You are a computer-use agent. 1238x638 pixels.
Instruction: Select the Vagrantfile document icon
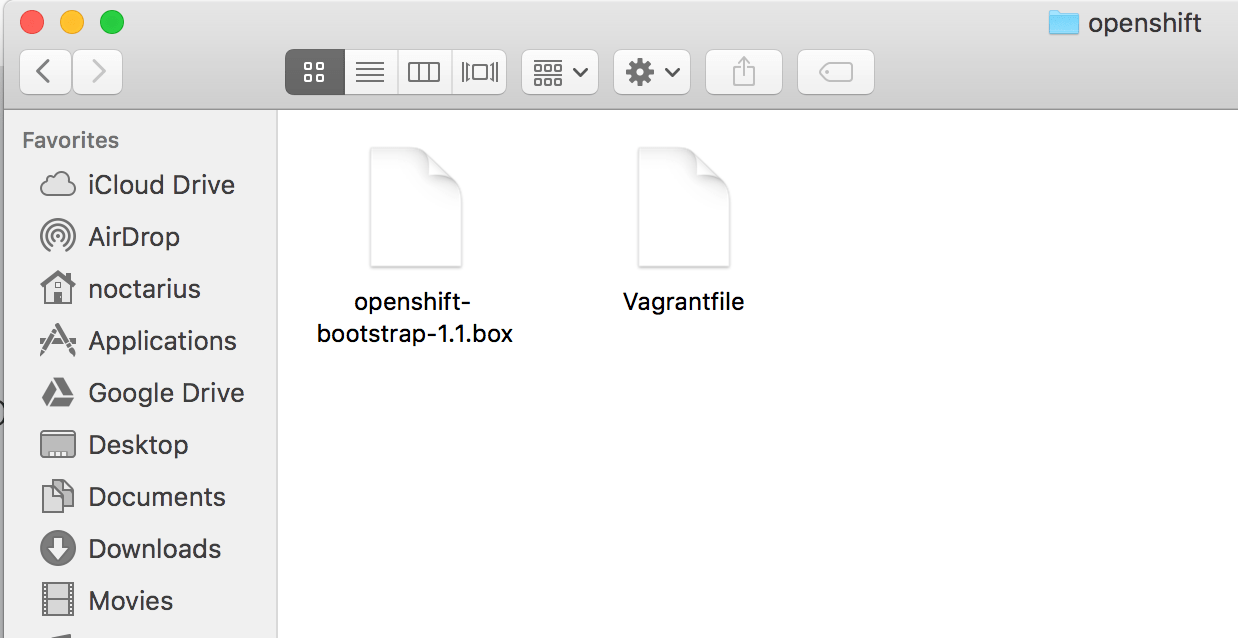684,207
